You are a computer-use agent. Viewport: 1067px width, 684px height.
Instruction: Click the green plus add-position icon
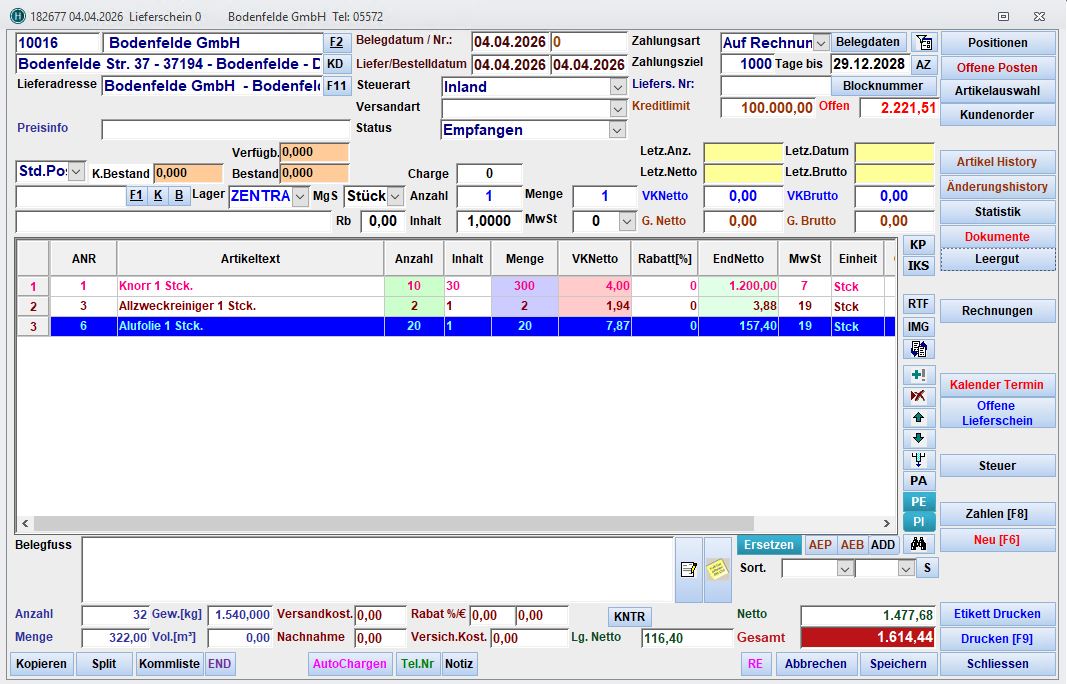[x=918, y=375]
